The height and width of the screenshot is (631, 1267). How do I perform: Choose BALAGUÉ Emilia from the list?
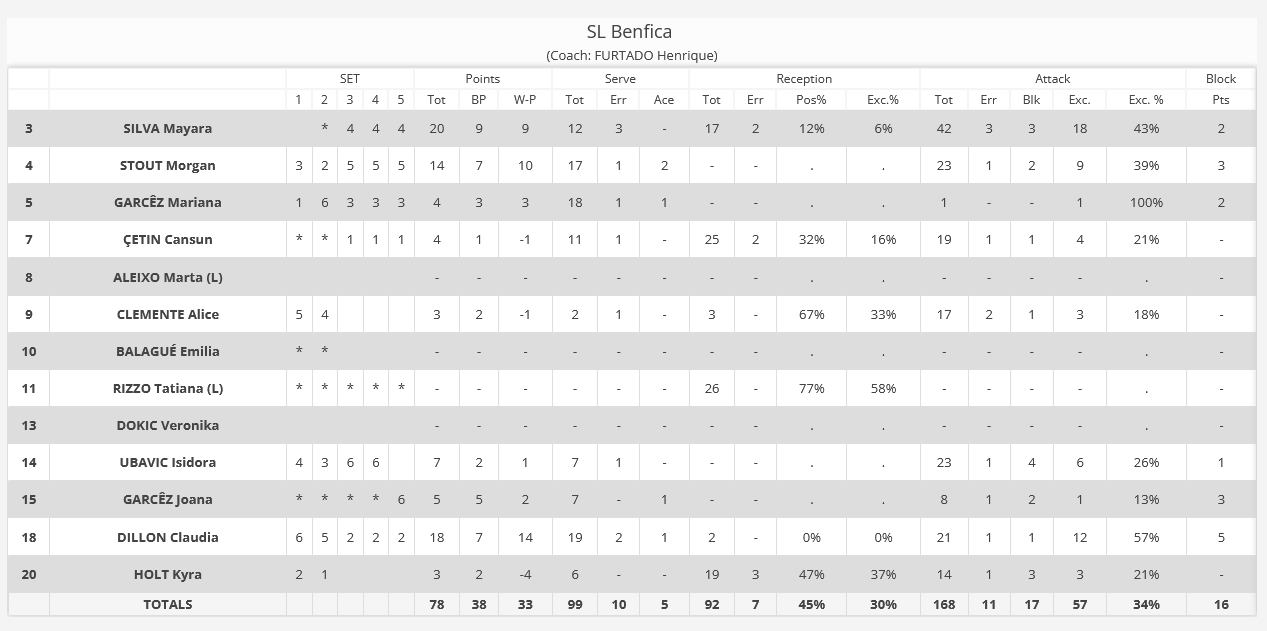[x=167, y=351]
